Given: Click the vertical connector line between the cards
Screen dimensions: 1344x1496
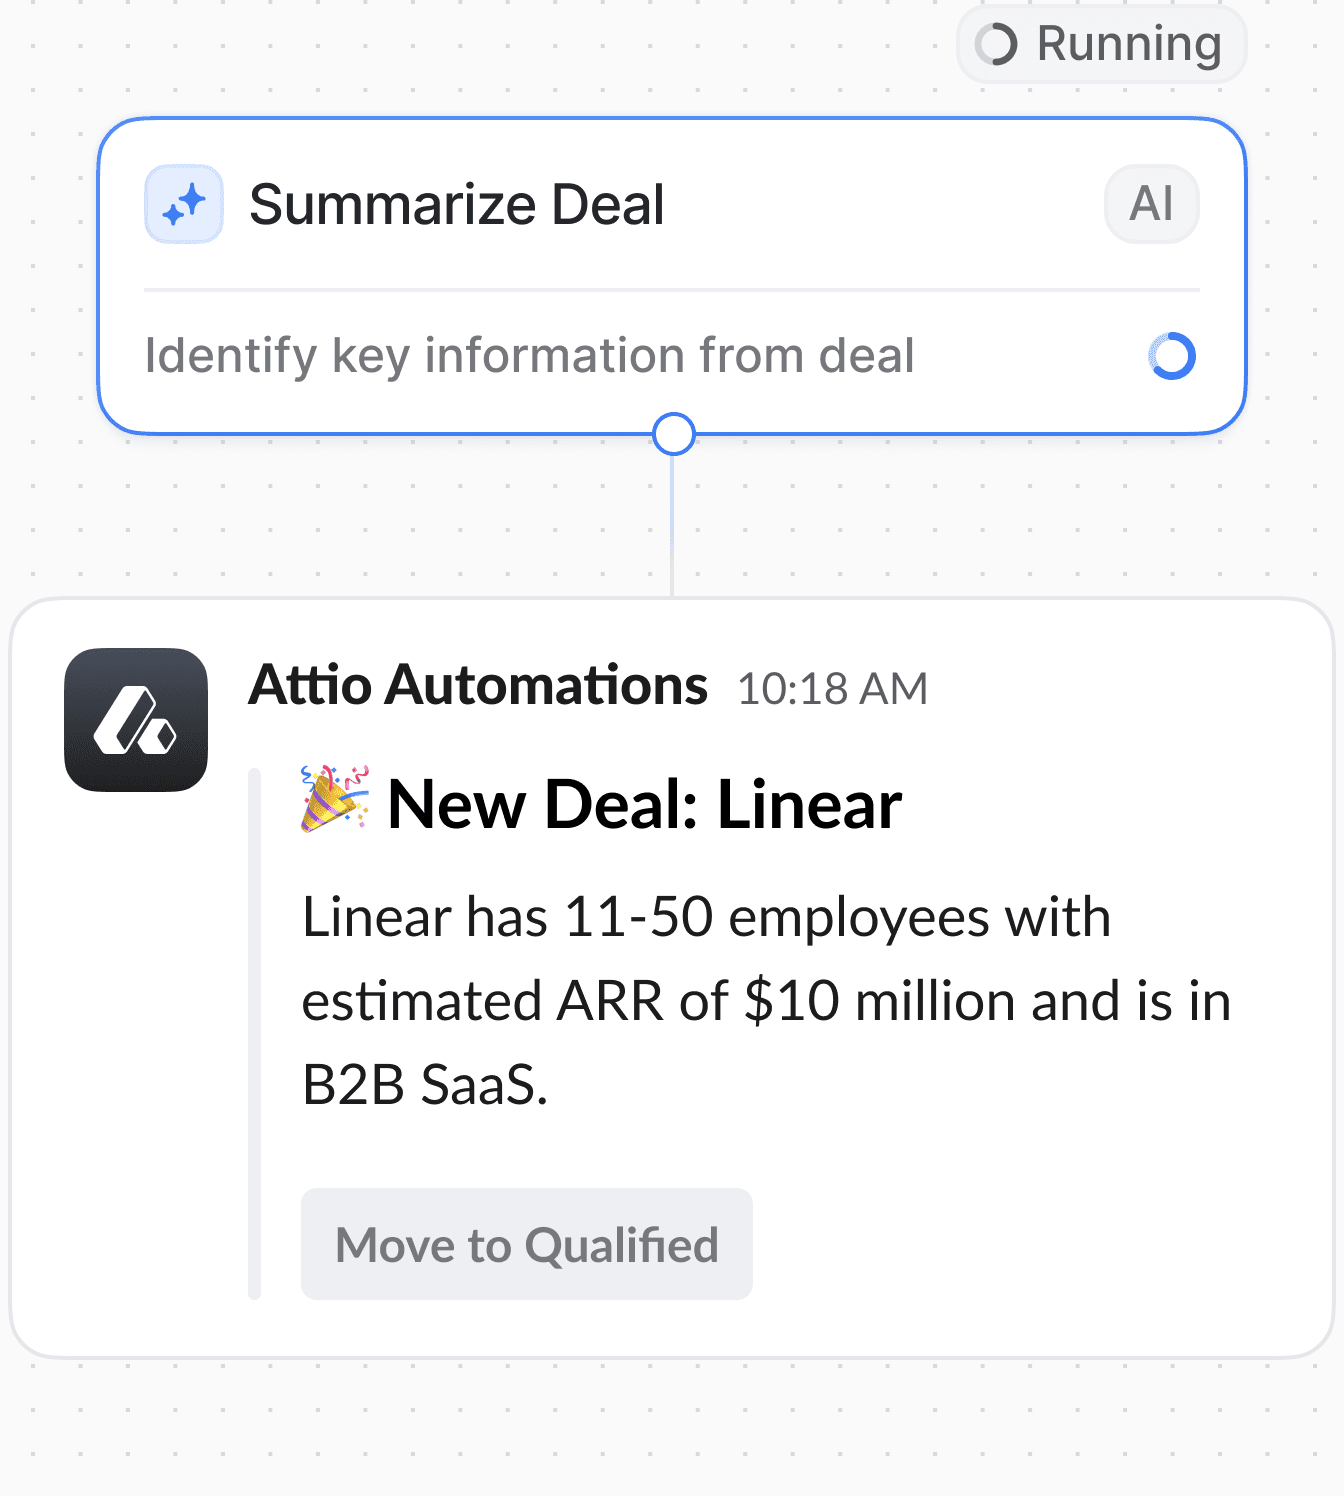Looking at the screenshot, I should [672, 527].
